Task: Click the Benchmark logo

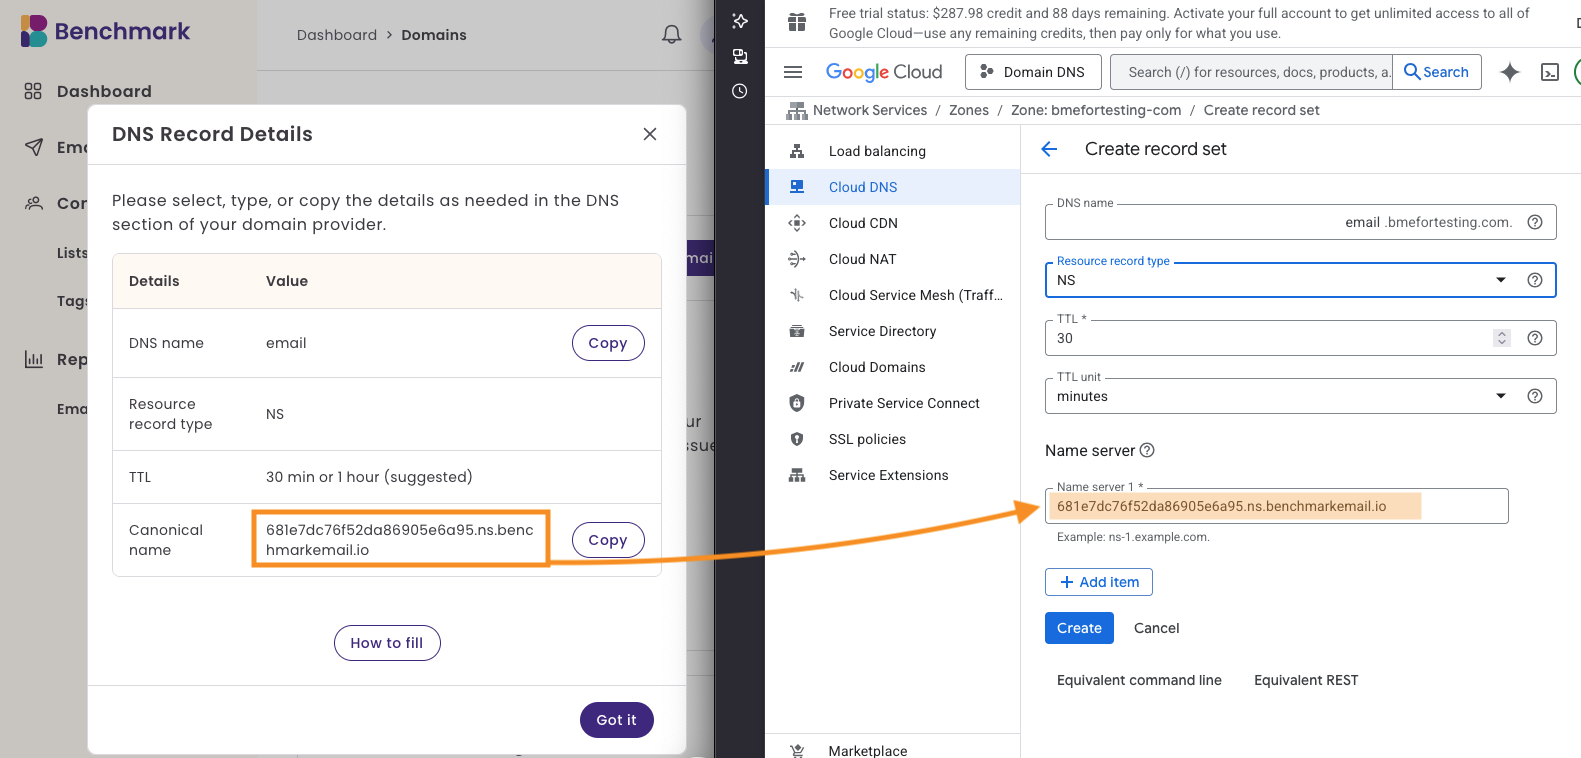Action: (x=106, y=31)
